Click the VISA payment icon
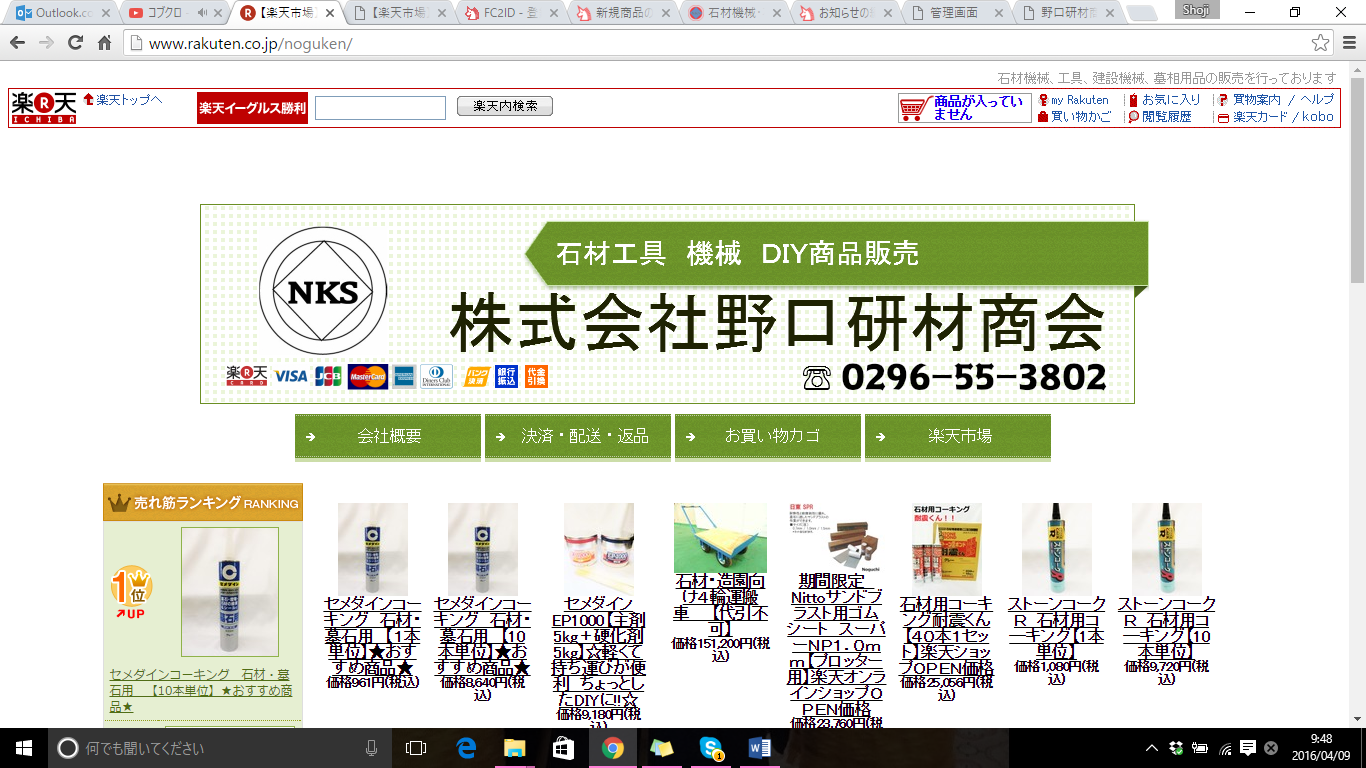Viewport: 1366px width, 768px height. tap(291, 377)
